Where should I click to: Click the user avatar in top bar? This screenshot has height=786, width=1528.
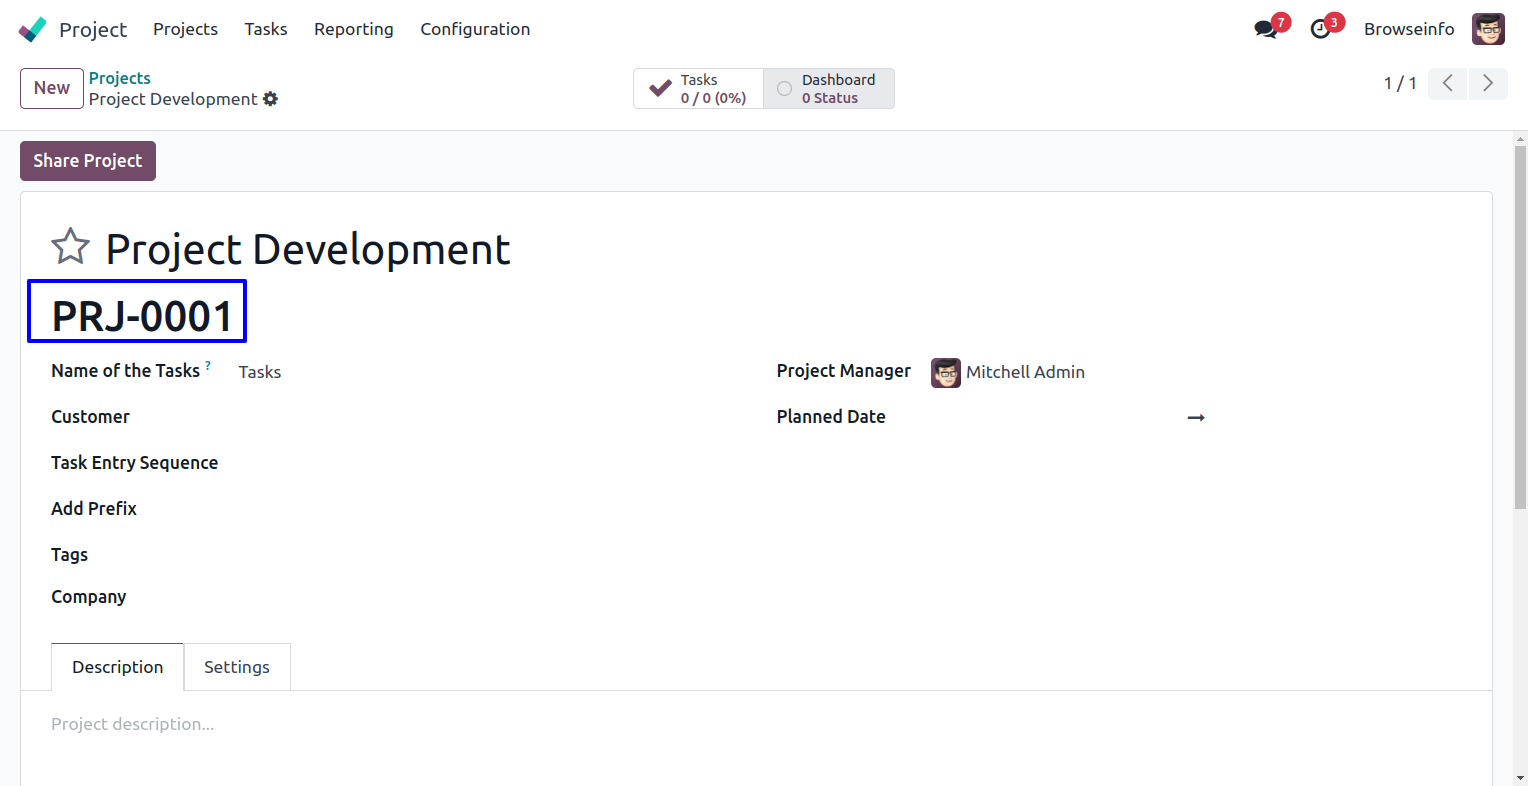[1488, 29]
